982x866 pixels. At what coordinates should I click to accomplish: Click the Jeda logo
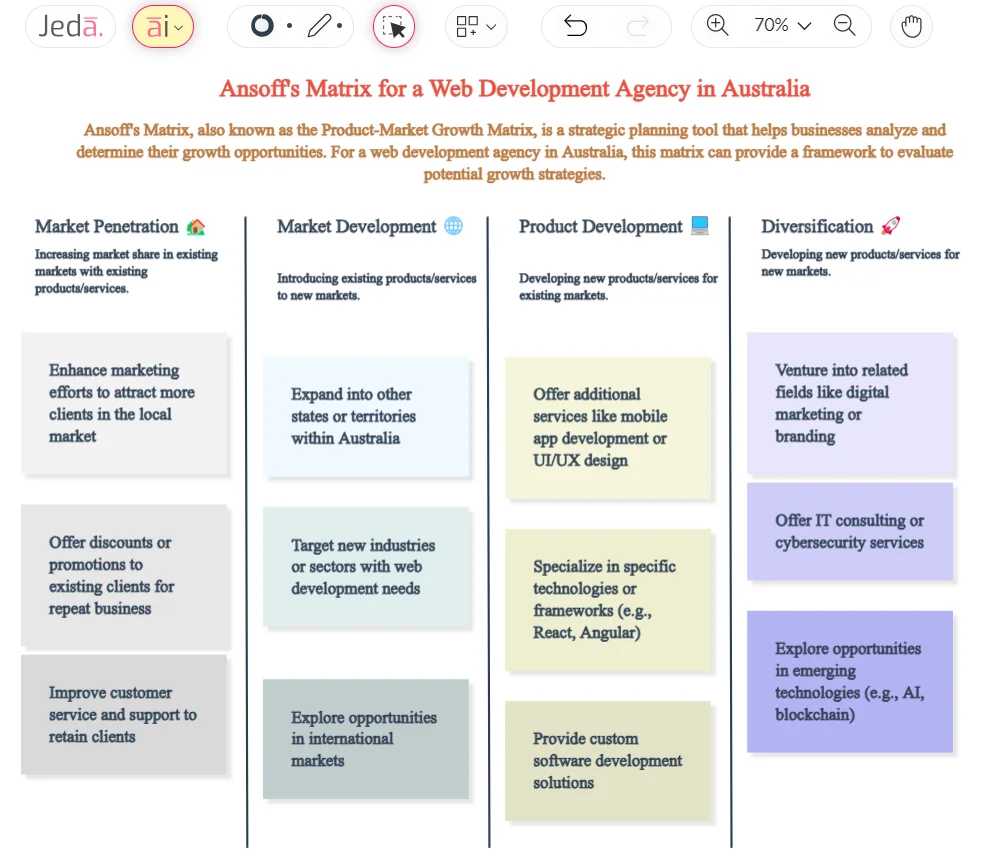point(70,26)
